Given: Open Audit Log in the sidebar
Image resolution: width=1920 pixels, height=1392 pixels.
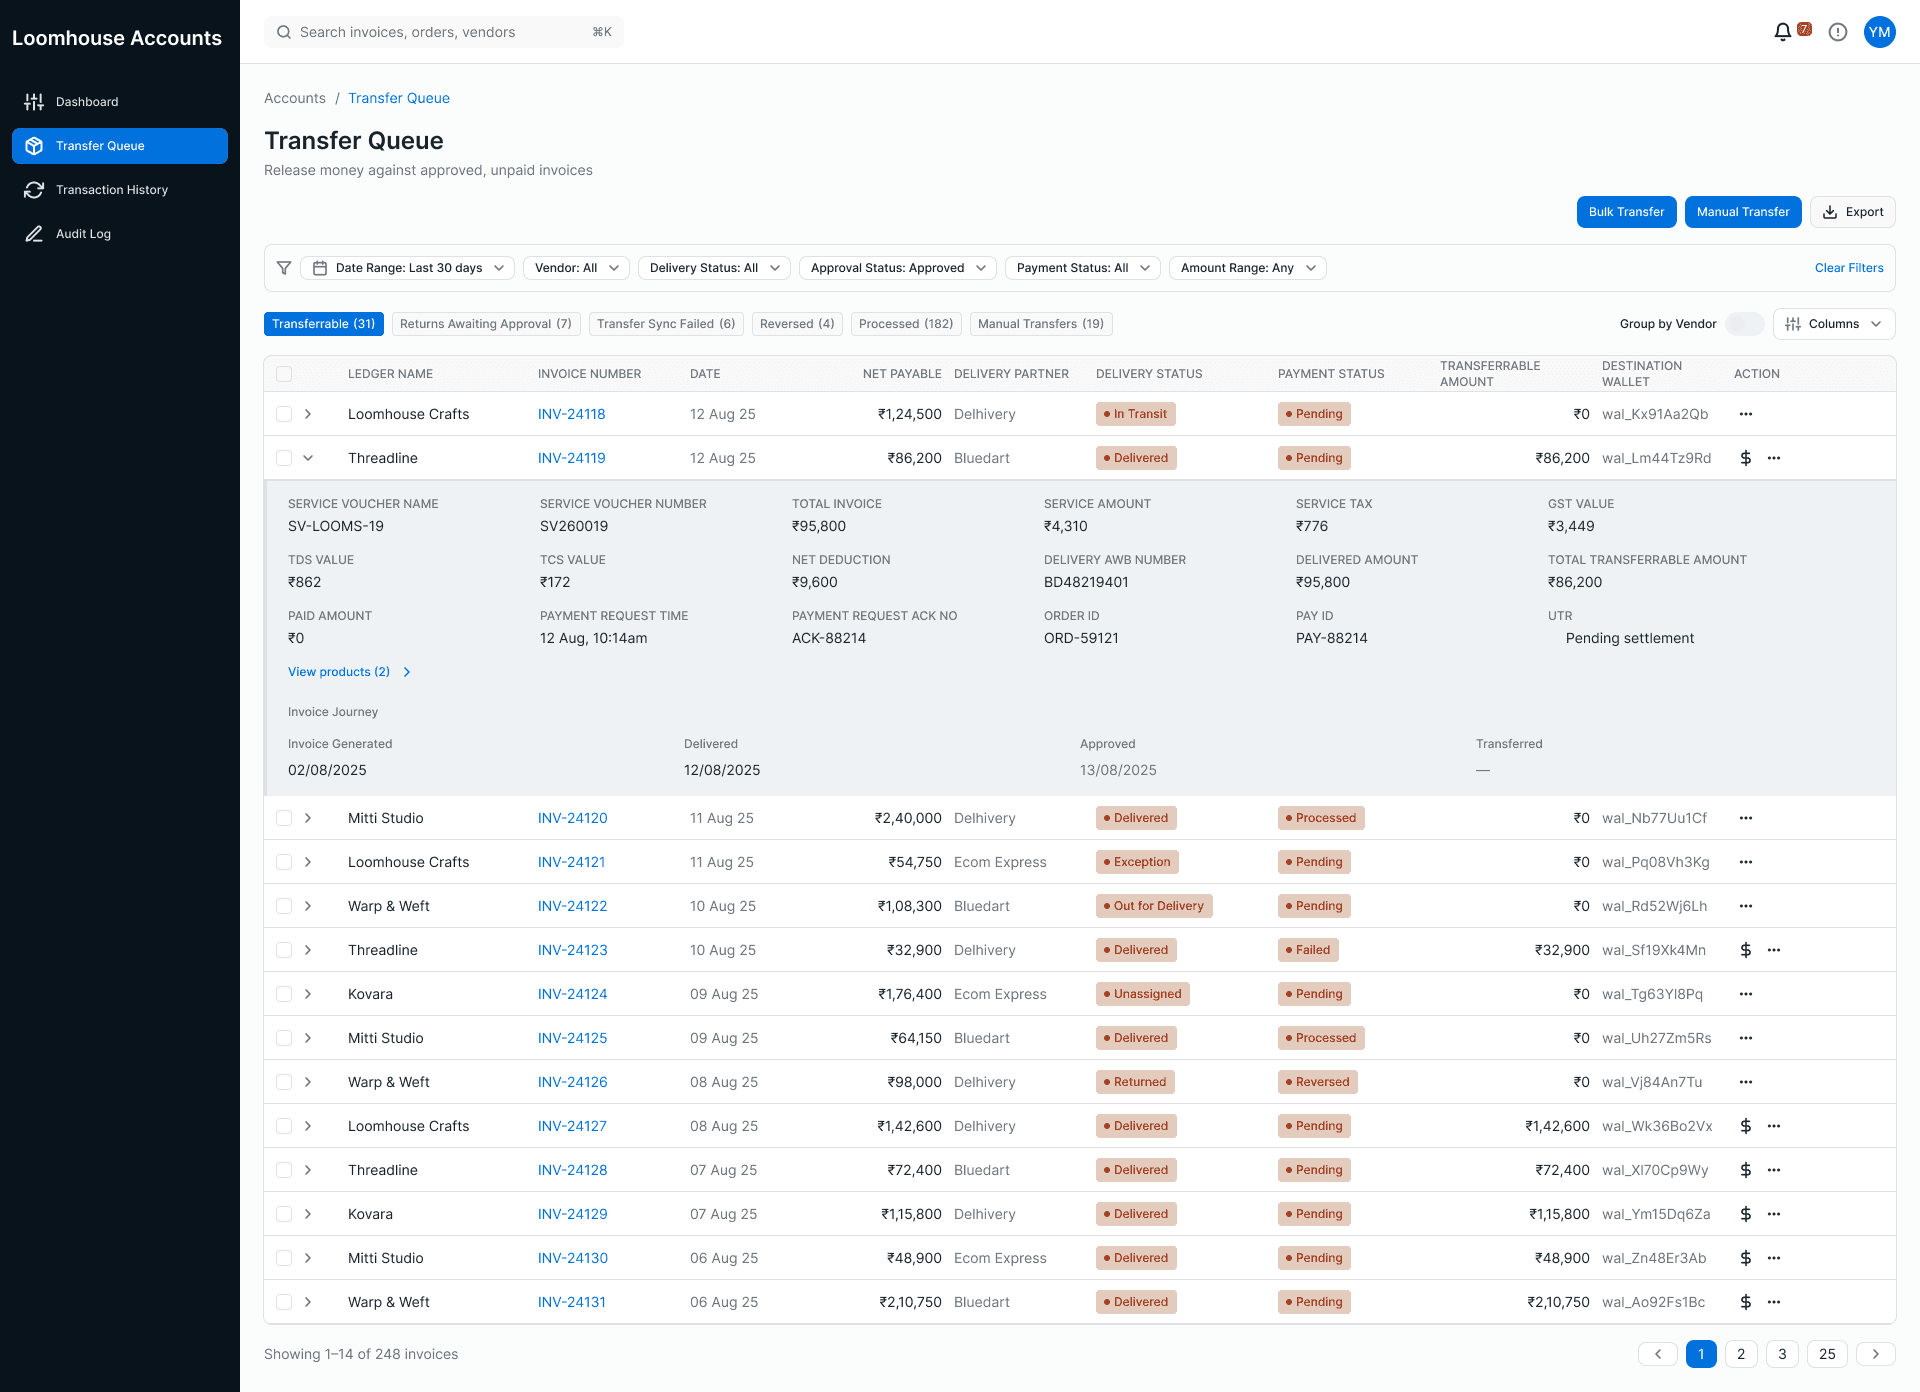Looking at the screenshot, I should coord(120,234).
